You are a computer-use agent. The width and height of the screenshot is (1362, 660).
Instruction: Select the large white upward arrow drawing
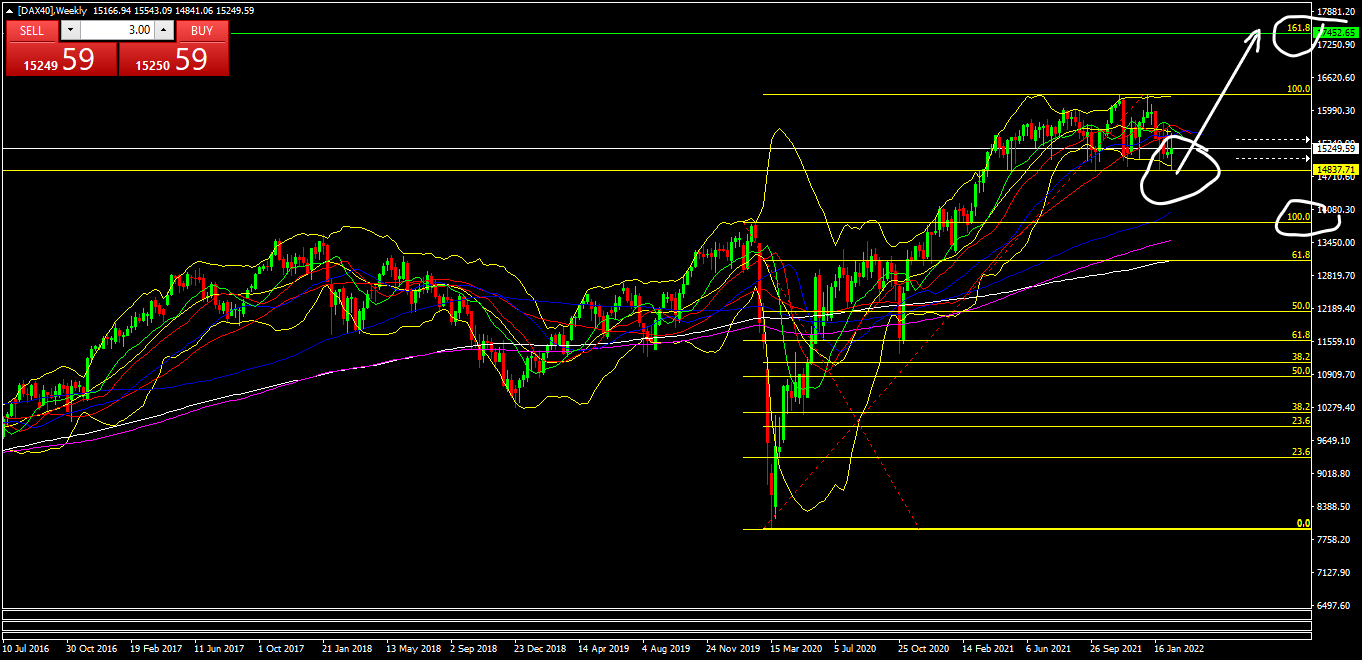[x=1217, y=103]
